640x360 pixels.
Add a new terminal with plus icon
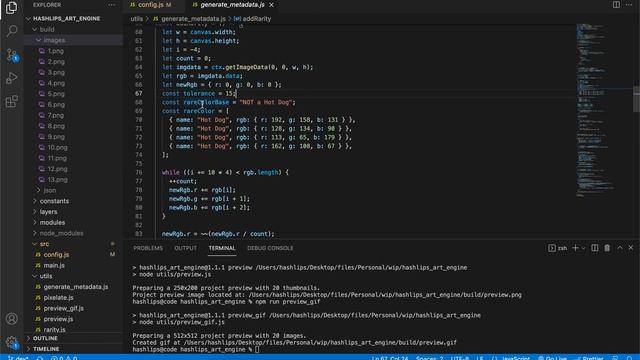[x=575, y=248]
